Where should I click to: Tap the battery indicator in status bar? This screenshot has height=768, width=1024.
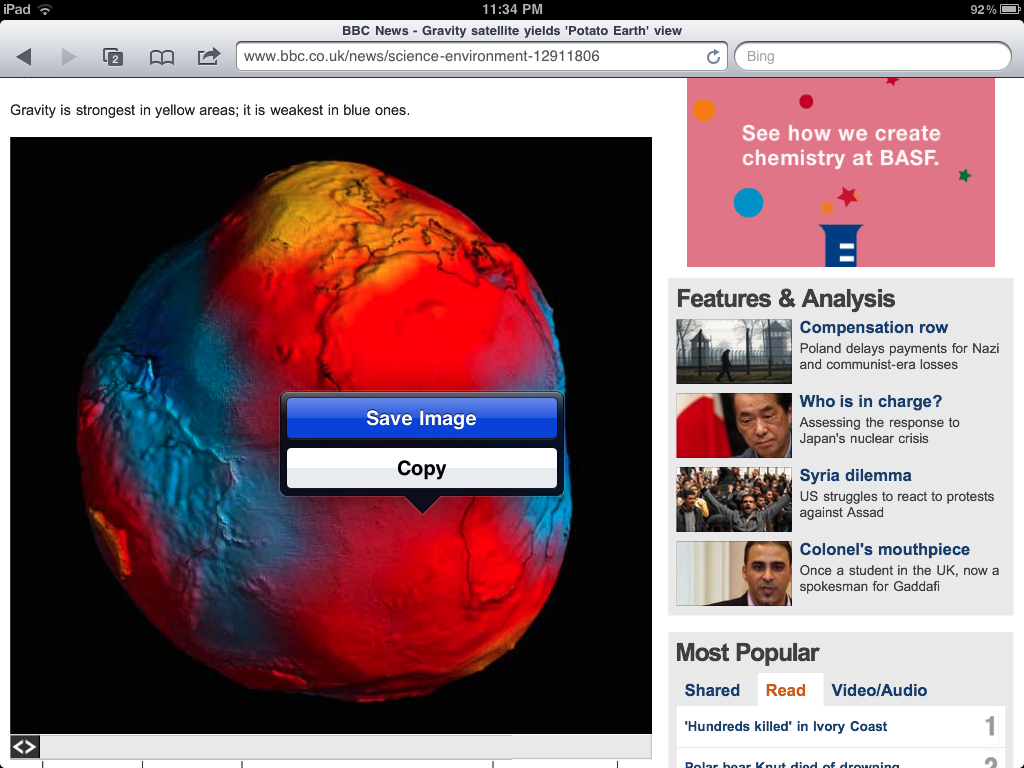pos(1007,9)
